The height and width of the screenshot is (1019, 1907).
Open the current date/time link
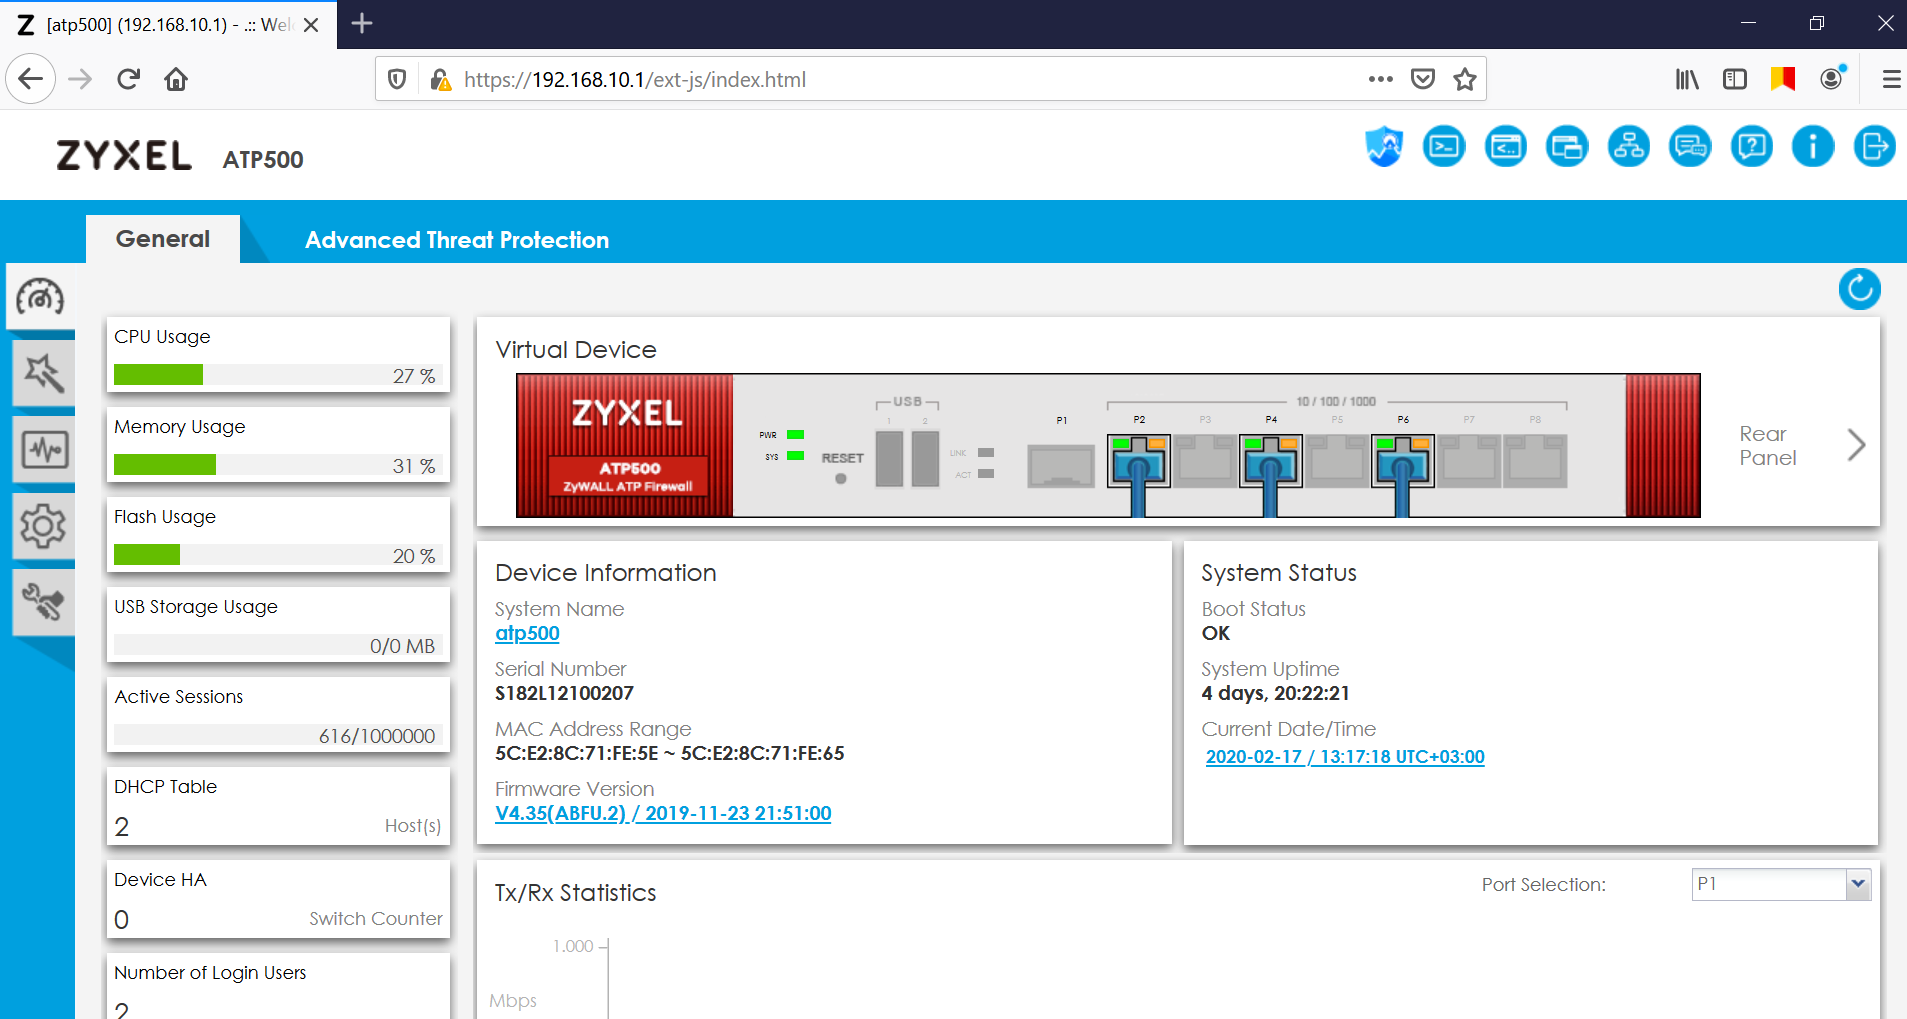pos(1345,757)
